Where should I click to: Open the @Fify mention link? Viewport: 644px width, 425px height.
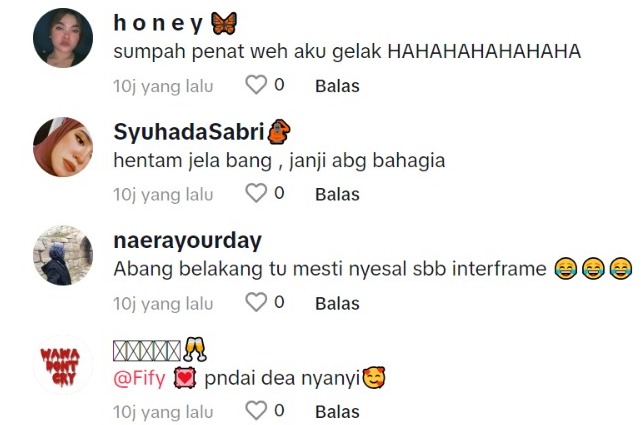pyautogui.click(x=139, y=378)
